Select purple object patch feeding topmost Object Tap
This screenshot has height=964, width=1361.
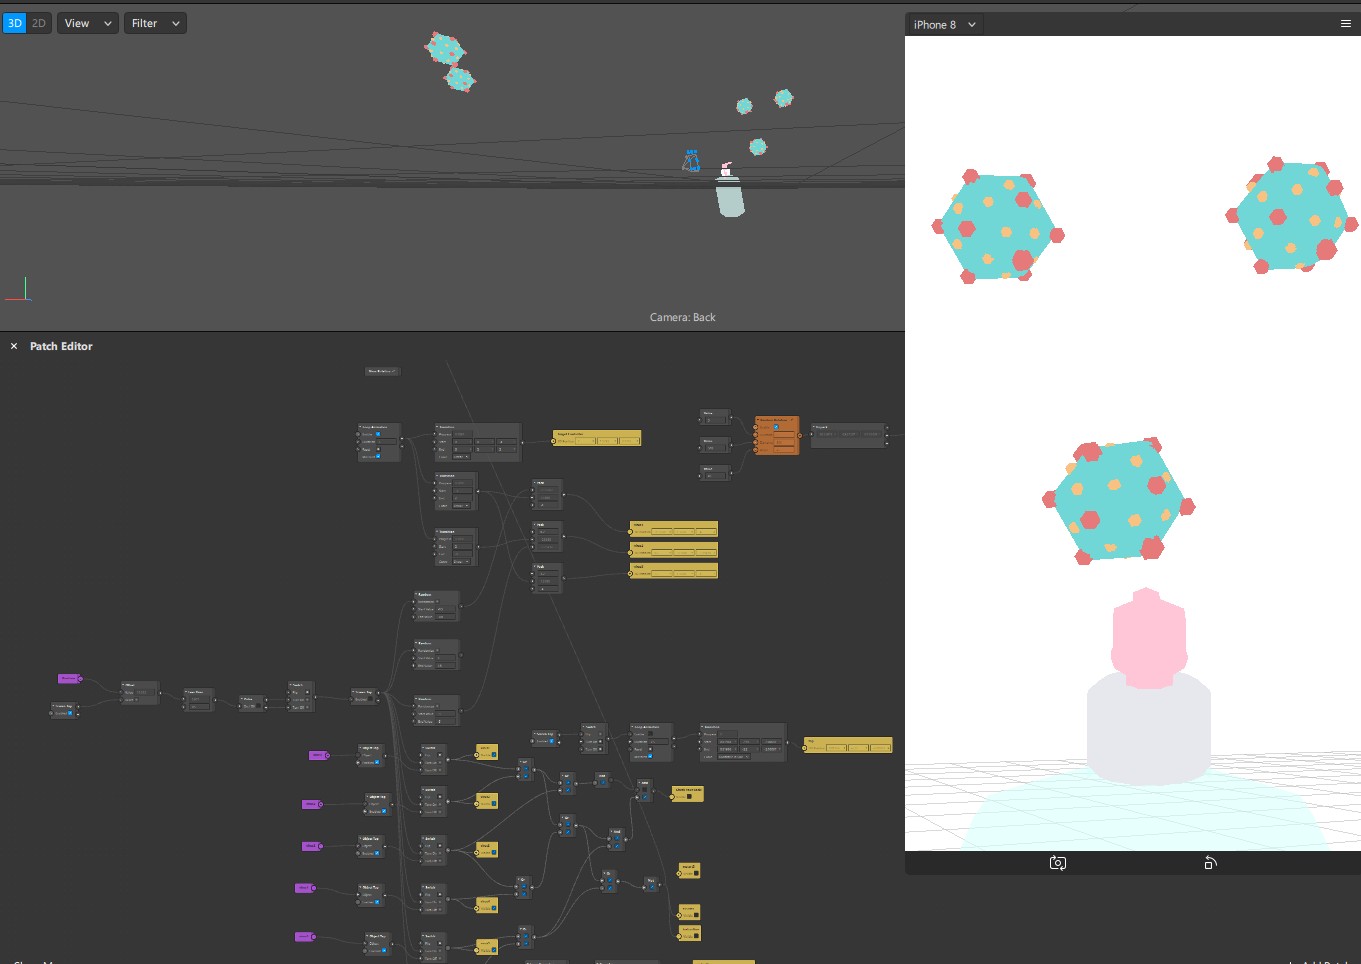pos(319,755)
